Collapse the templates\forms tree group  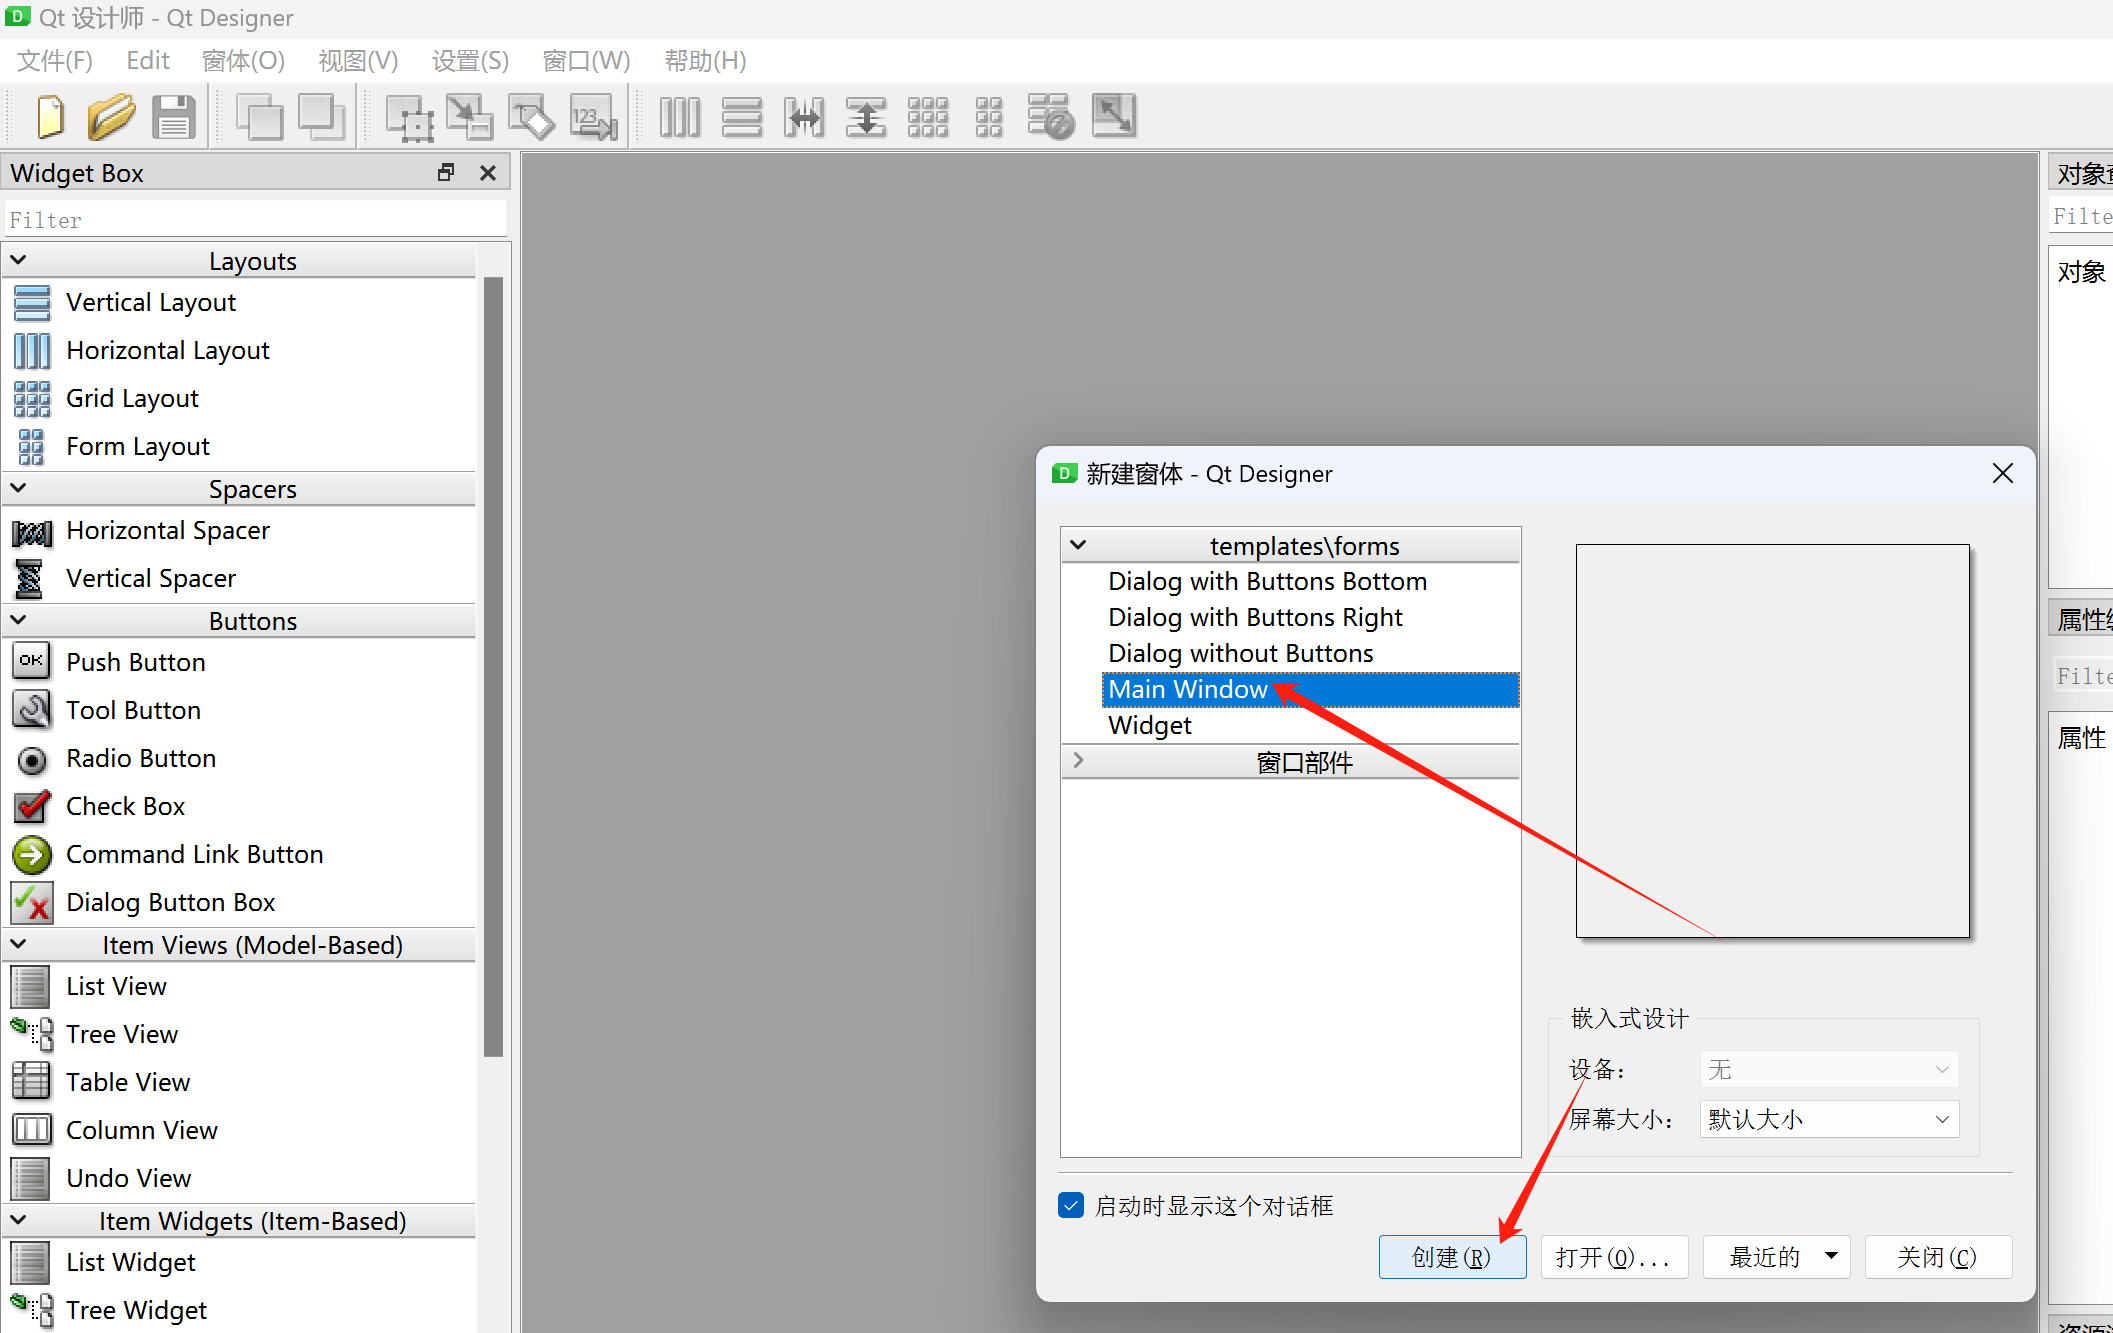click(x=1078, y=546)
